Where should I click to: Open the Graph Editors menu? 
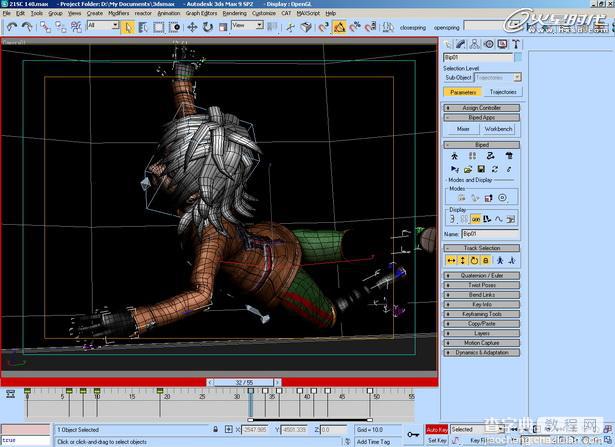click(201, 13)
